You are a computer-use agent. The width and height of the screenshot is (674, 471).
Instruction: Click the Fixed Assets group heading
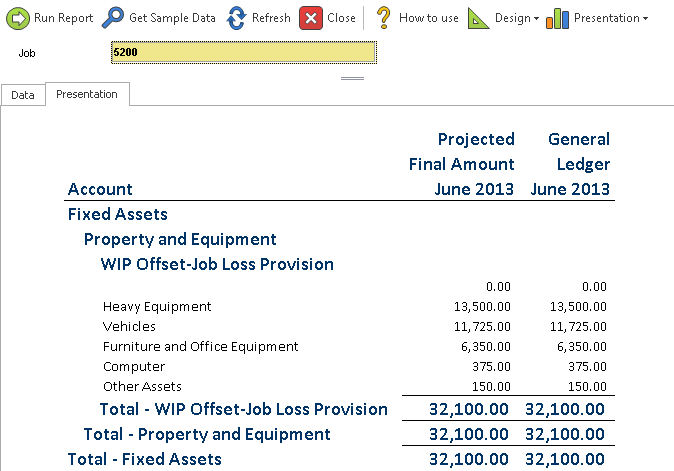click(x=118, y=214)
